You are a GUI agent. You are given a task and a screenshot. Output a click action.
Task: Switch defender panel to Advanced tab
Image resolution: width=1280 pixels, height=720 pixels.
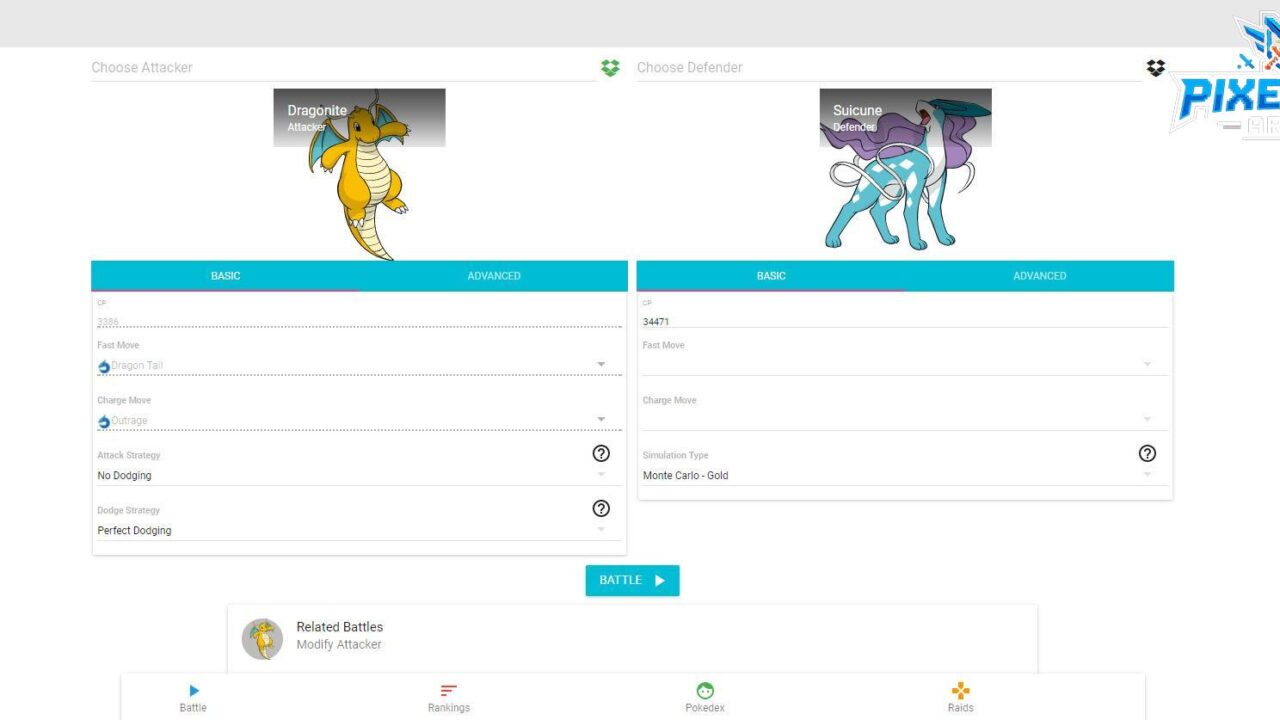[x=1040, y=276]
